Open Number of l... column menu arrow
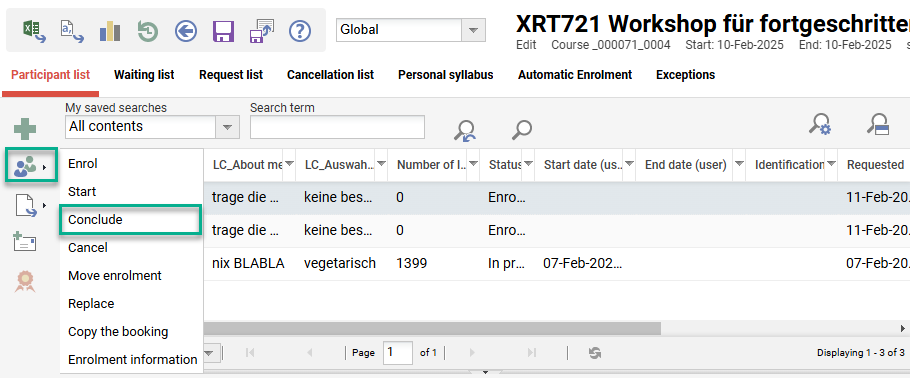This screenshot has height=378, width=910. click(473, 164)
